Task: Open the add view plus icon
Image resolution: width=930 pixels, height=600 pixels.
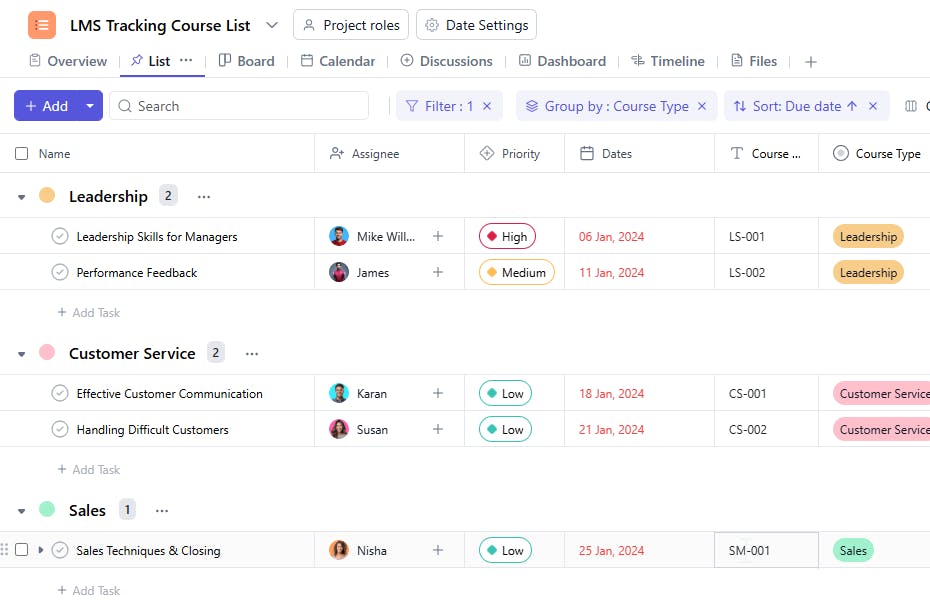Action: coord(811,62)
